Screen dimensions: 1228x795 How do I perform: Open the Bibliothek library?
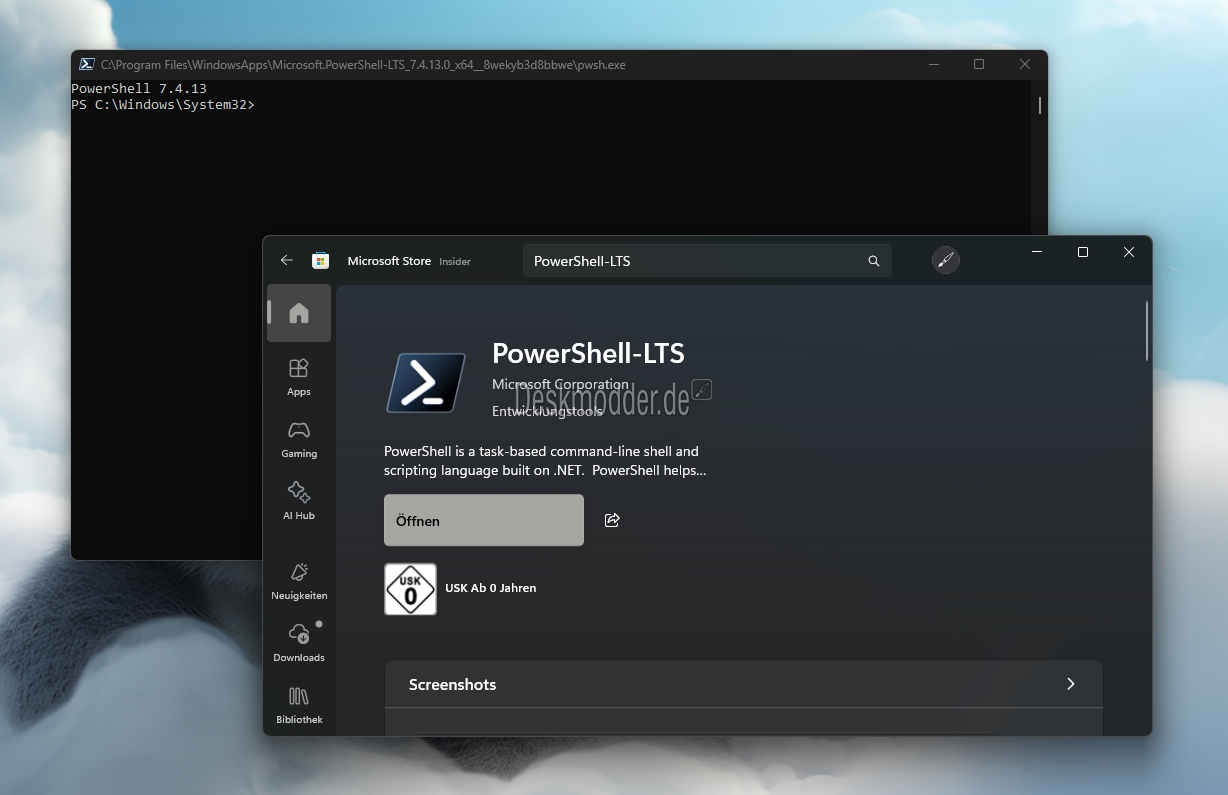pyautogui.click(x=299, y=705)
